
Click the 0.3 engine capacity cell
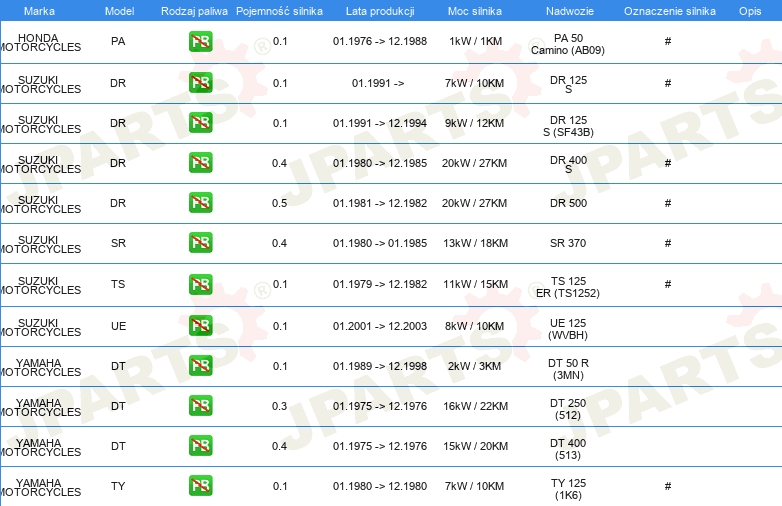pos(279,406)
